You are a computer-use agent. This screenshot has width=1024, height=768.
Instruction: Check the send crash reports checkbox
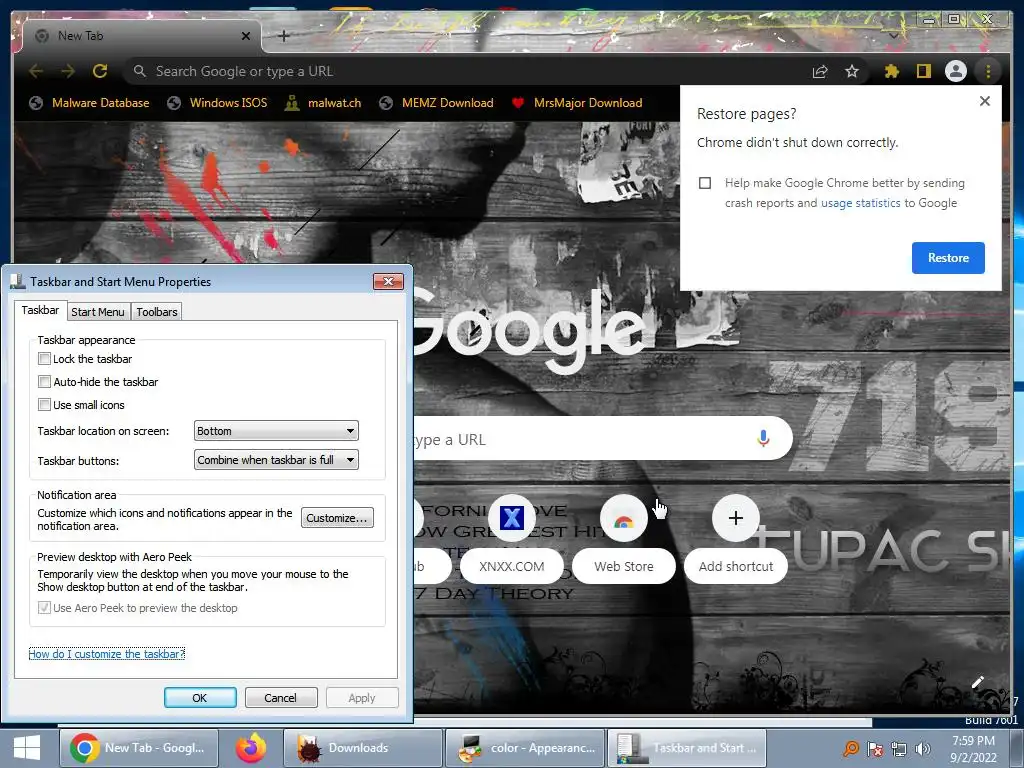coord(705,183)
